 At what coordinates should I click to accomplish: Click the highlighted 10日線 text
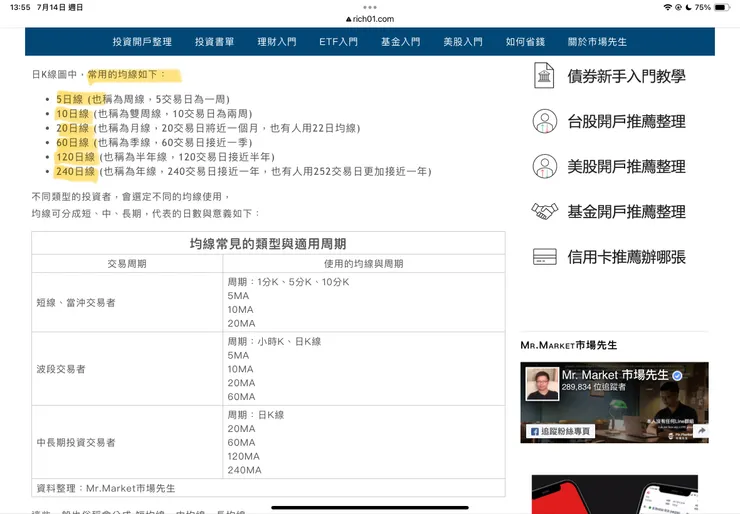click(72, 114)
